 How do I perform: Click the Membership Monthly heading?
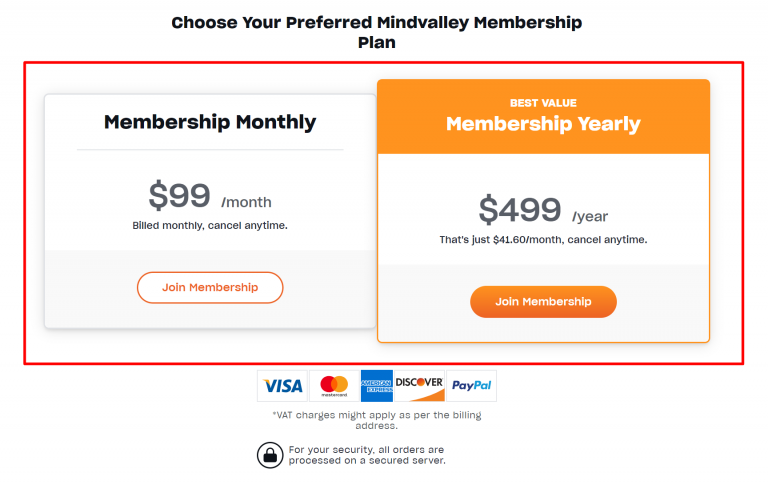pyautogui.click(x=210, y=123)
